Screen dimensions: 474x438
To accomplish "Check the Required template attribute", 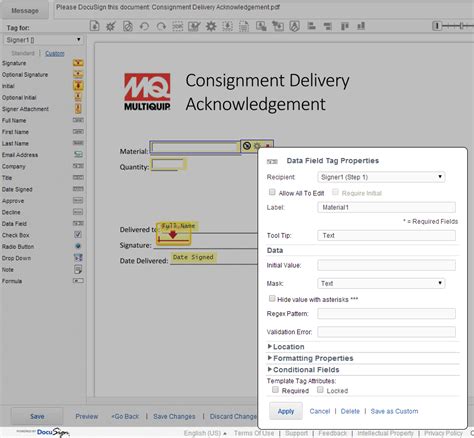I will [x=275, y=390].
